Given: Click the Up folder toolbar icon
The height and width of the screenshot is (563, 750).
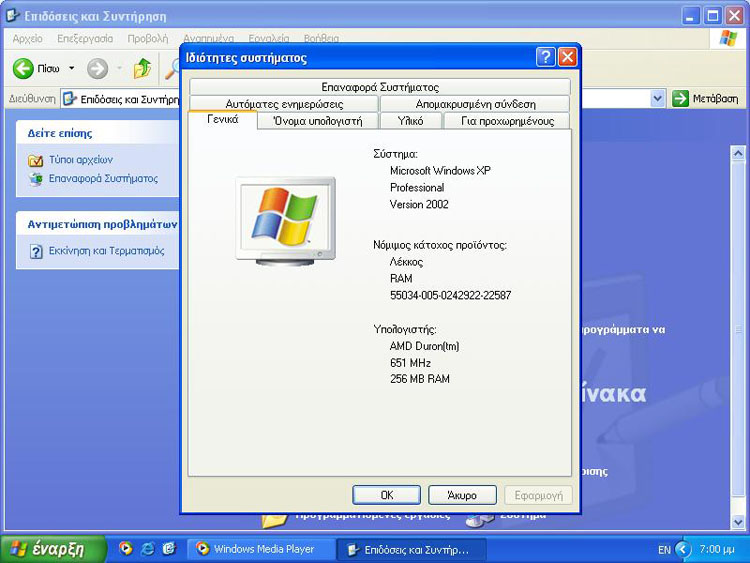Looking at the screenshot, I should pos(142,69).
